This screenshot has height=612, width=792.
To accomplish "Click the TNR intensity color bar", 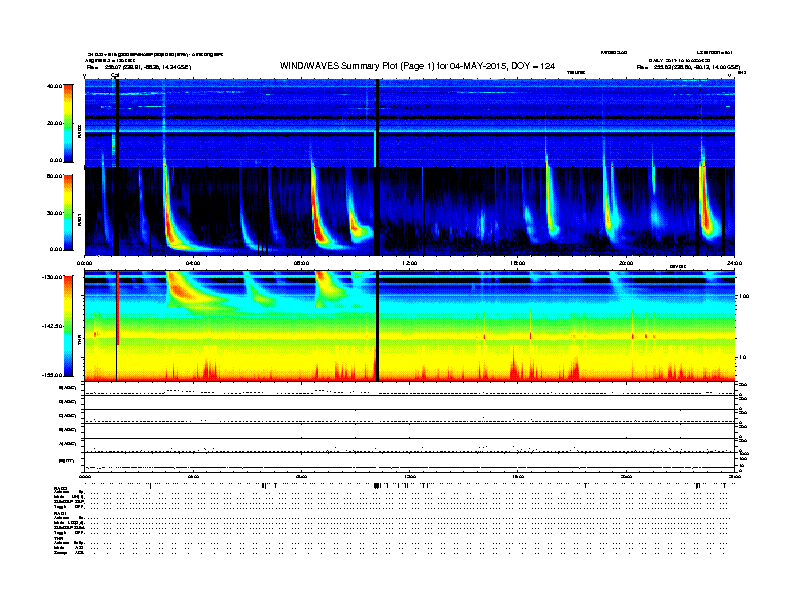I will [68, 326].
